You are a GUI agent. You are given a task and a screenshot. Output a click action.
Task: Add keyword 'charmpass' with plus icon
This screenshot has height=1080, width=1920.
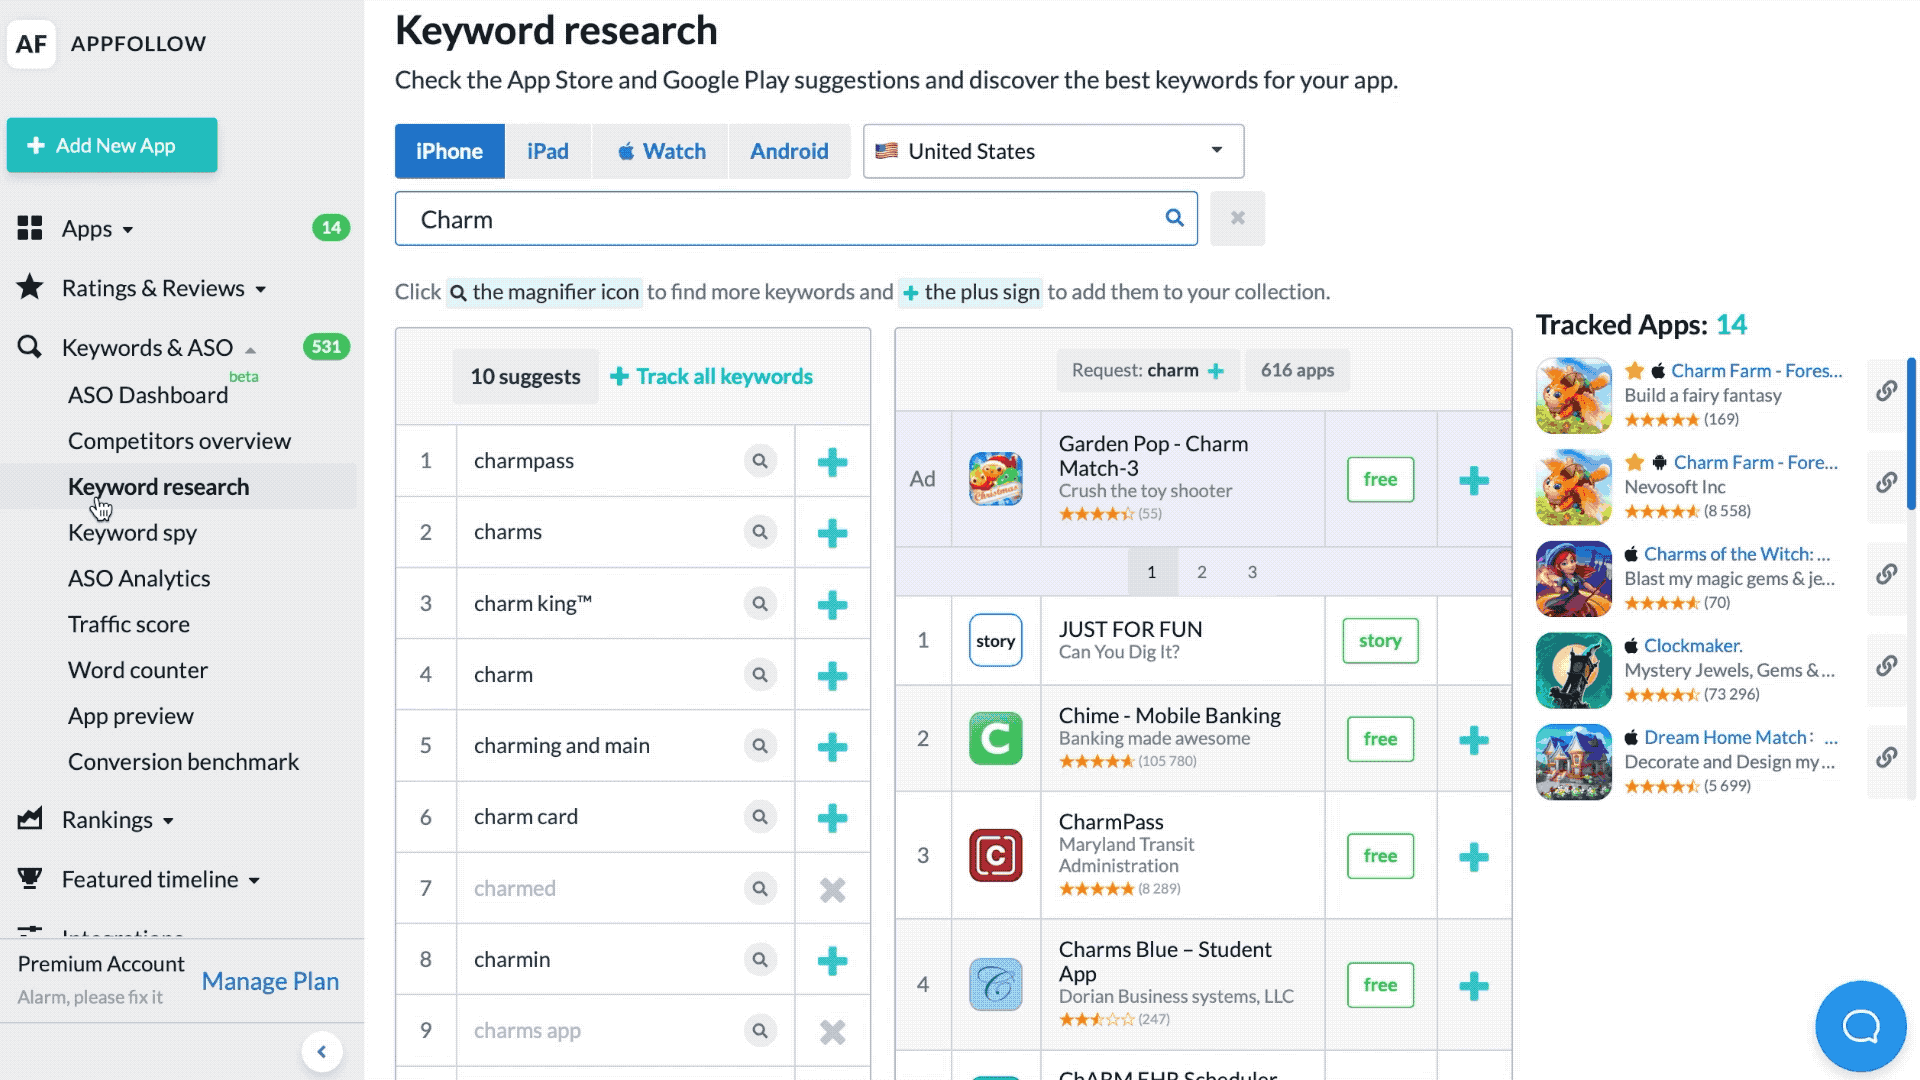[x=832, y=462]
